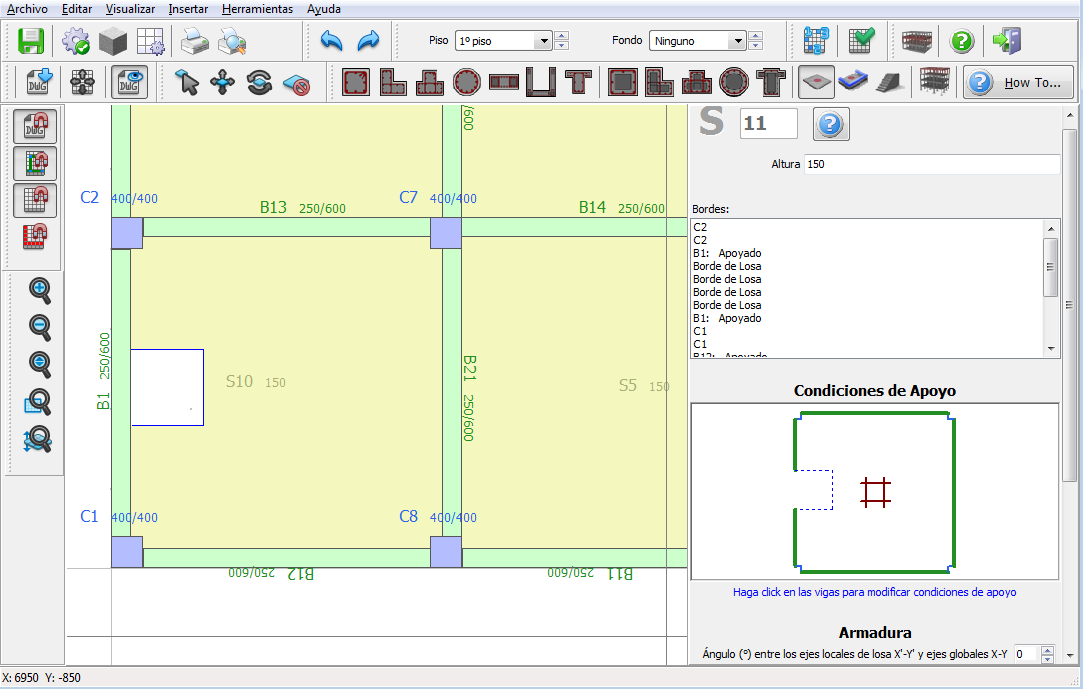Click the stair tool icon
1083x689 pixels.
coord(889,82)
